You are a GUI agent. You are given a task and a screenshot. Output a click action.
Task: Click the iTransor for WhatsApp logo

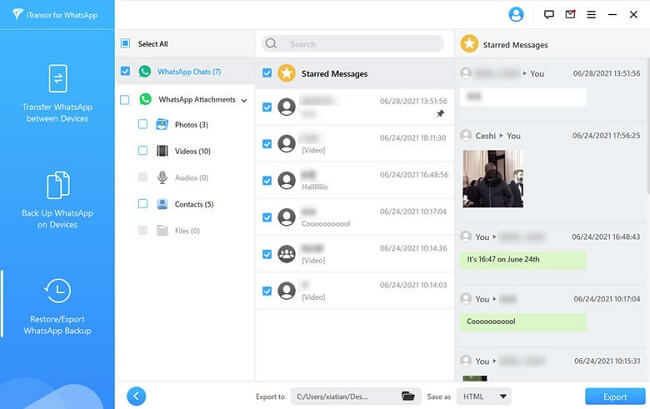tap(55, 15)
